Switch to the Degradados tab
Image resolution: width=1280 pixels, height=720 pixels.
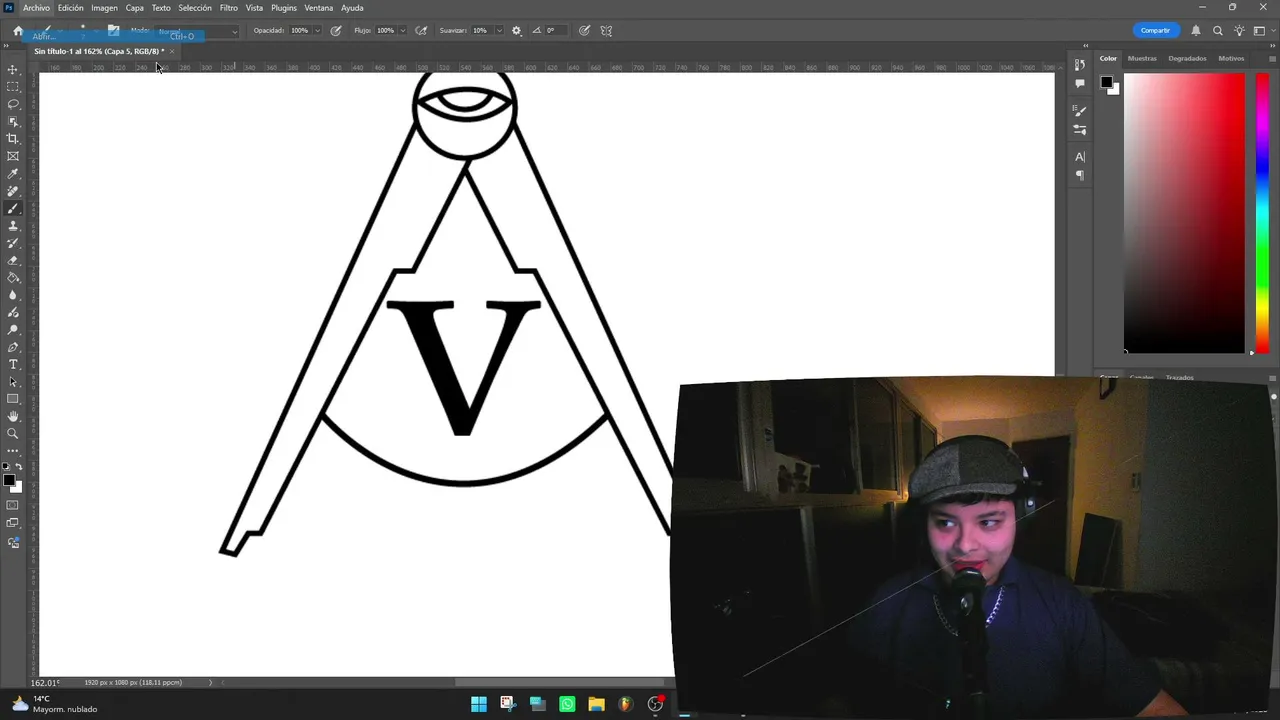1187,58
